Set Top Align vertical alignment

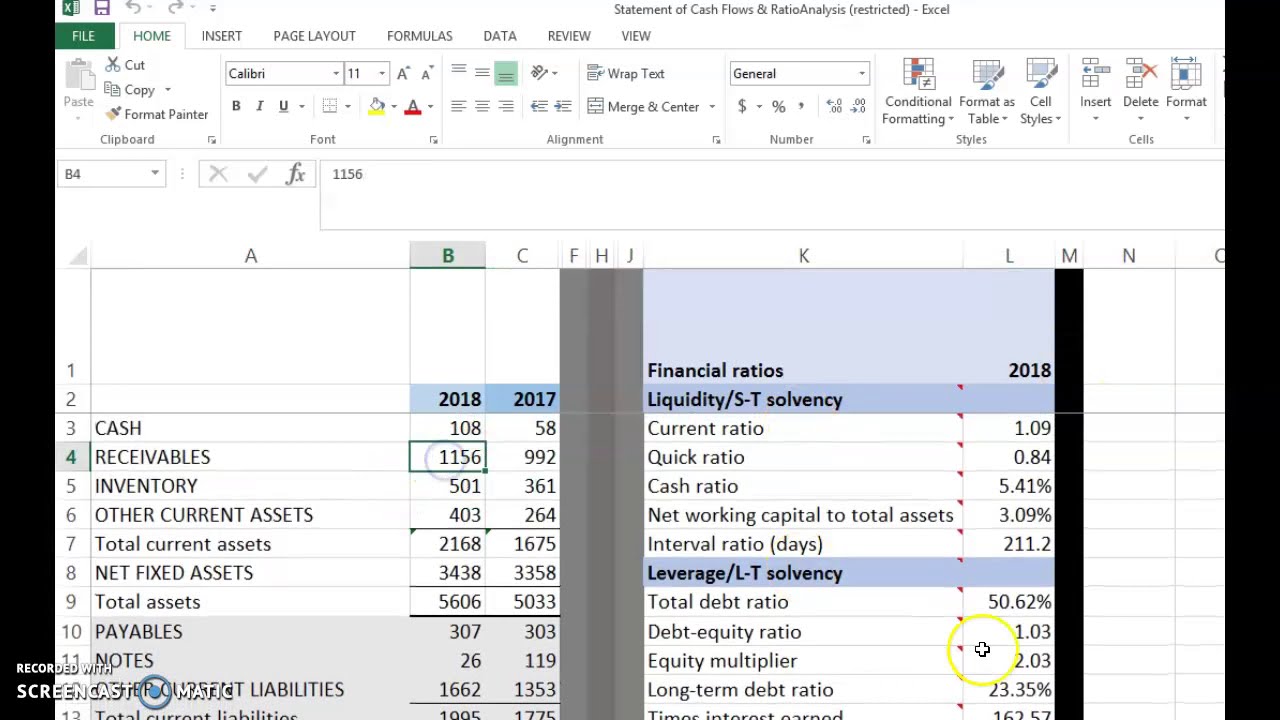458,73
